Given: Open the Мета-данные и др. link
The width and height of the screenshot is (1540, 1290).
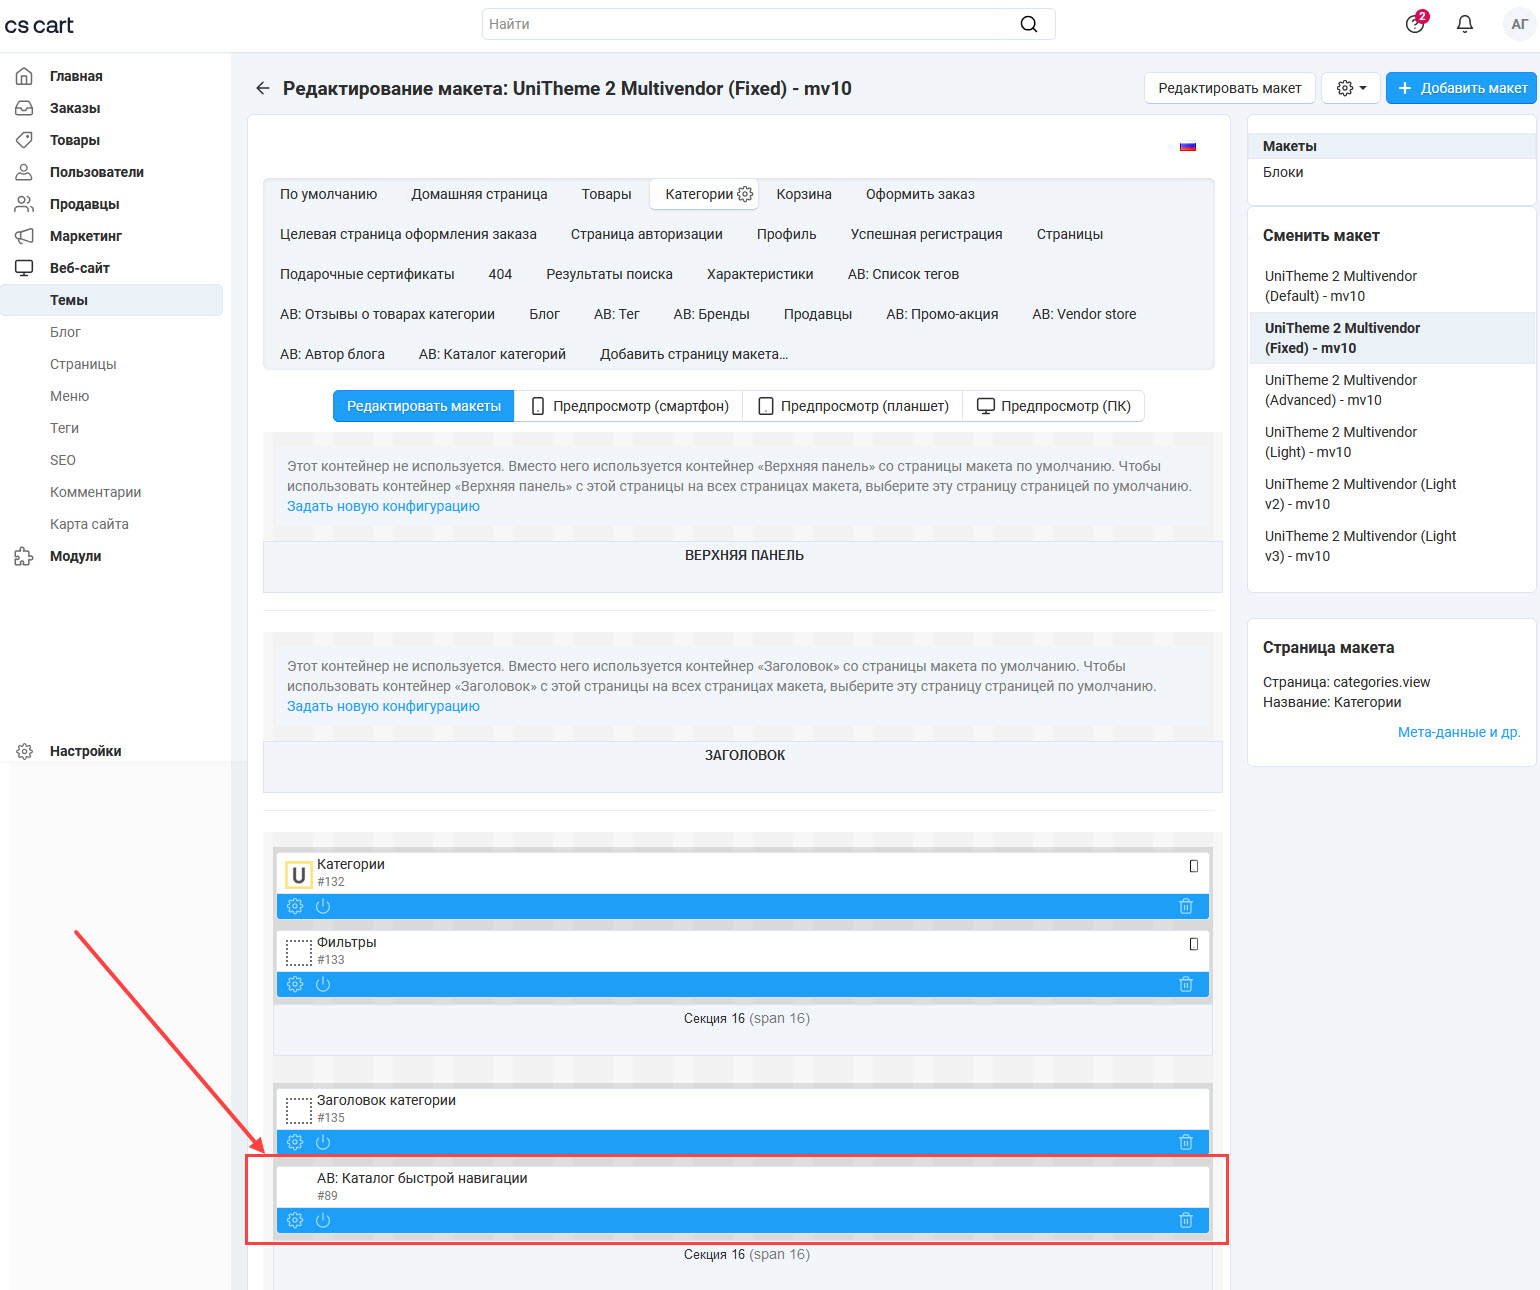Looking at the screenshot, I should pos(1459,732).
